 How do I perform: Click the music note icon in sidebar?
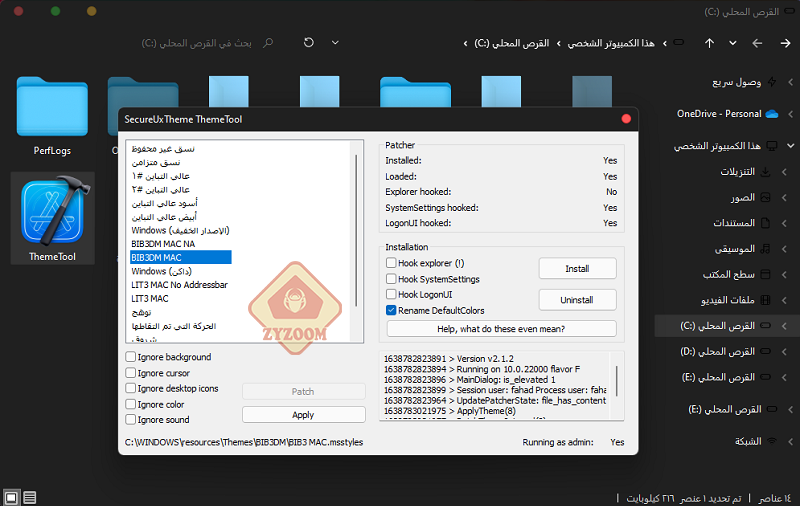pyautogui.click(x=765, y=249)
